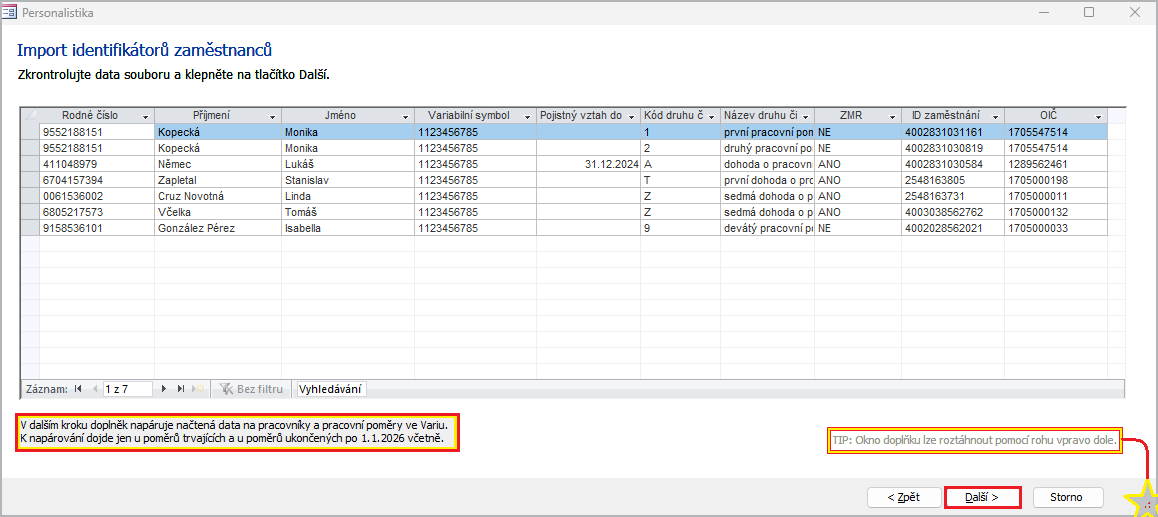1158x517 pixels.
Task: Cancel import with Storno button
Action: [x=1068, y=497]
